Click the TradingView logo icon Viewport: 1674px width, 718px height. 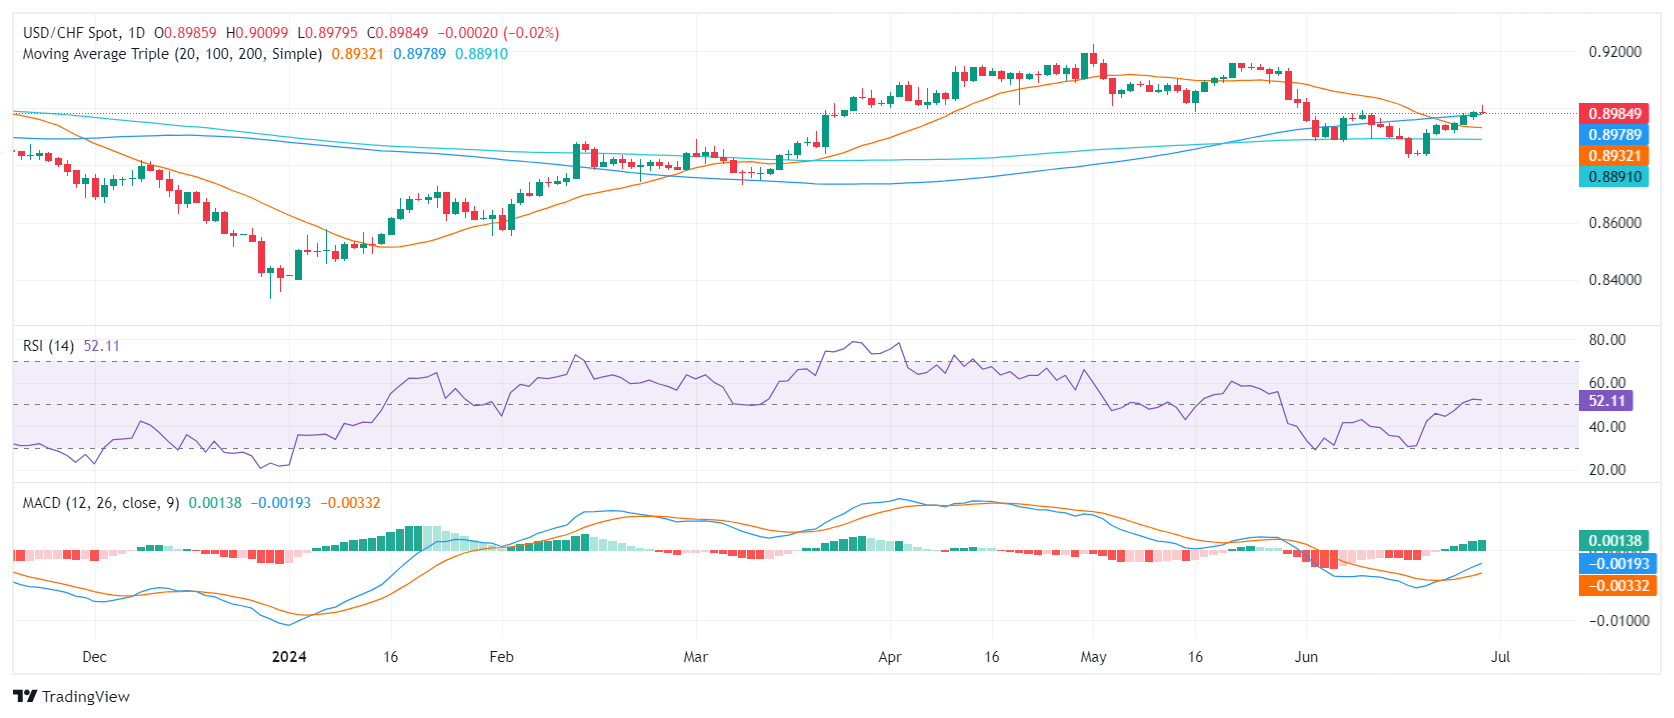click(x=25, y=696)
